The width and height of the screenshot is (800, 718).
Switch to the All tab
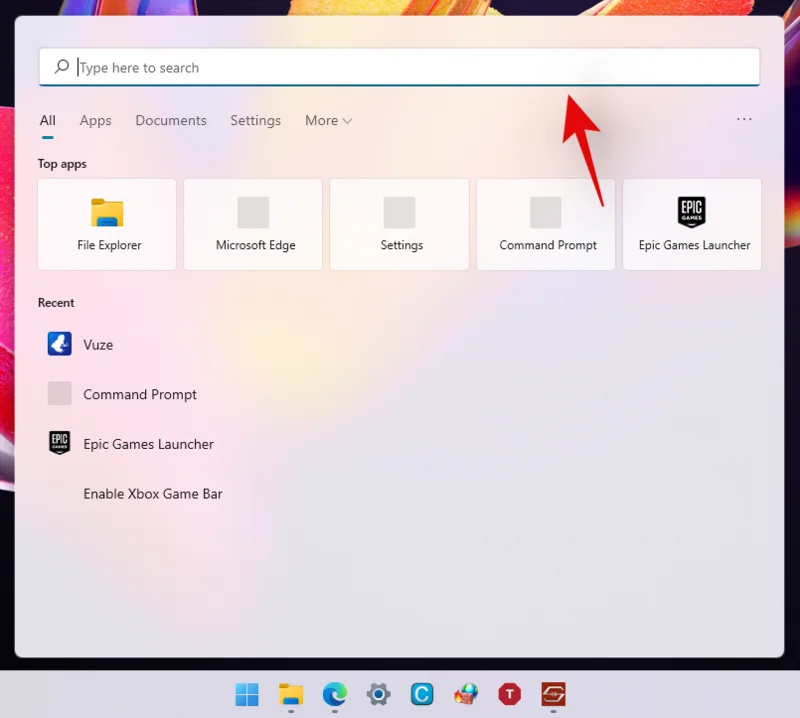pyautogui.click(x=47, y=120)
